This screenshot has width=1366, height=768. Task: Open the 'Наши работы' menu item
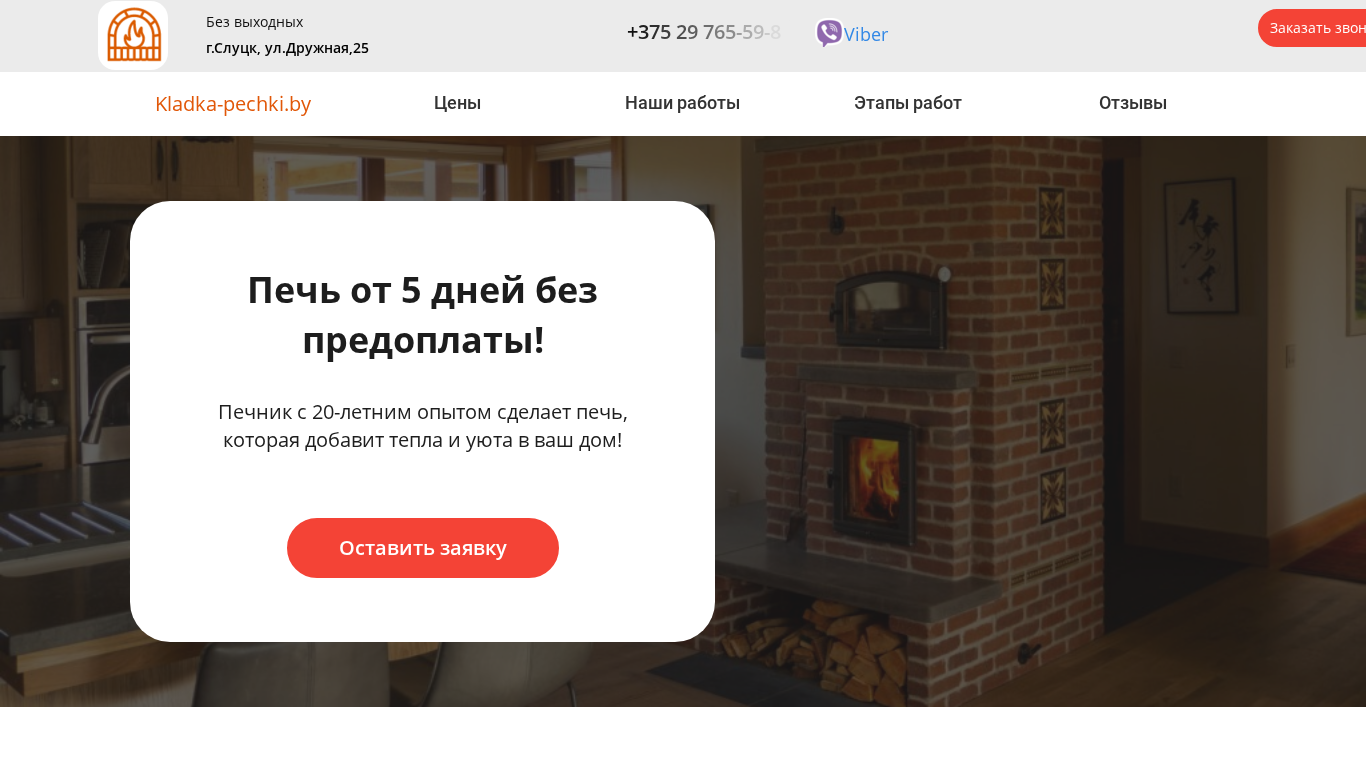(682, 103)
